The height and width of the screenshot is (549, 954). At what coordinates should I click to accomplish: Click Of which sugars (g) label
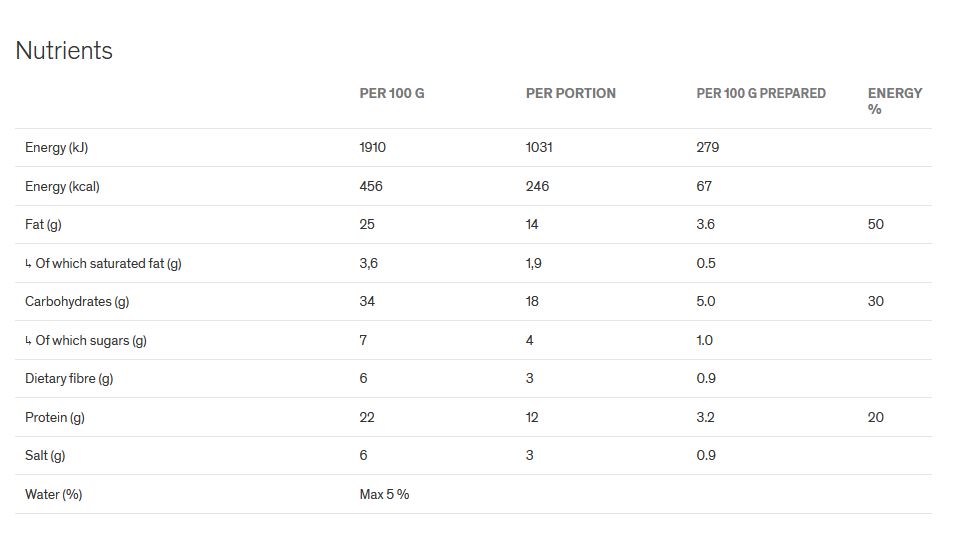(90, 341)
